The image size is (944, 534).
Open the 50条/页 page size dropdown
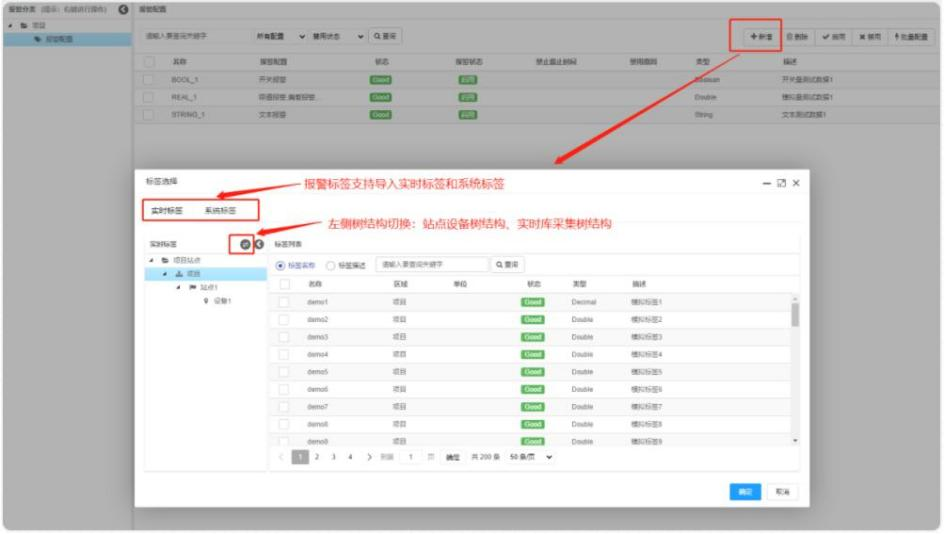[531, 457]
